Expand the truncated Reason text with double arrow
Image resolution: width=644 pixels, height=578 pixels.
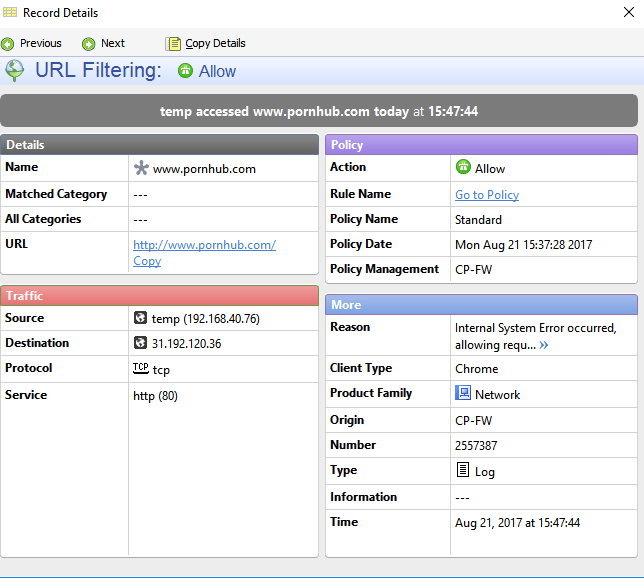pyautogui.click(x=544, y=345)
